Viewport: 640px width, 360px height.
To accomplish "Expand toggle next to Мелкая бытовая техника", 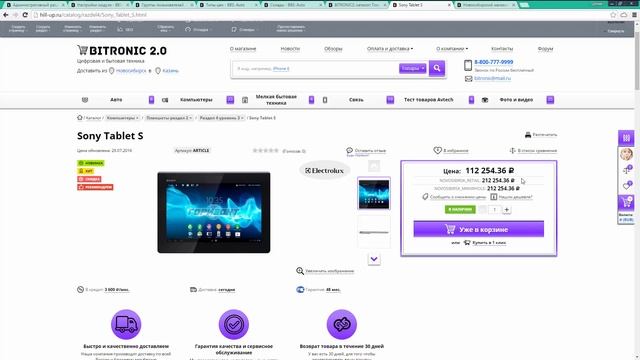I will click(311, 100).
